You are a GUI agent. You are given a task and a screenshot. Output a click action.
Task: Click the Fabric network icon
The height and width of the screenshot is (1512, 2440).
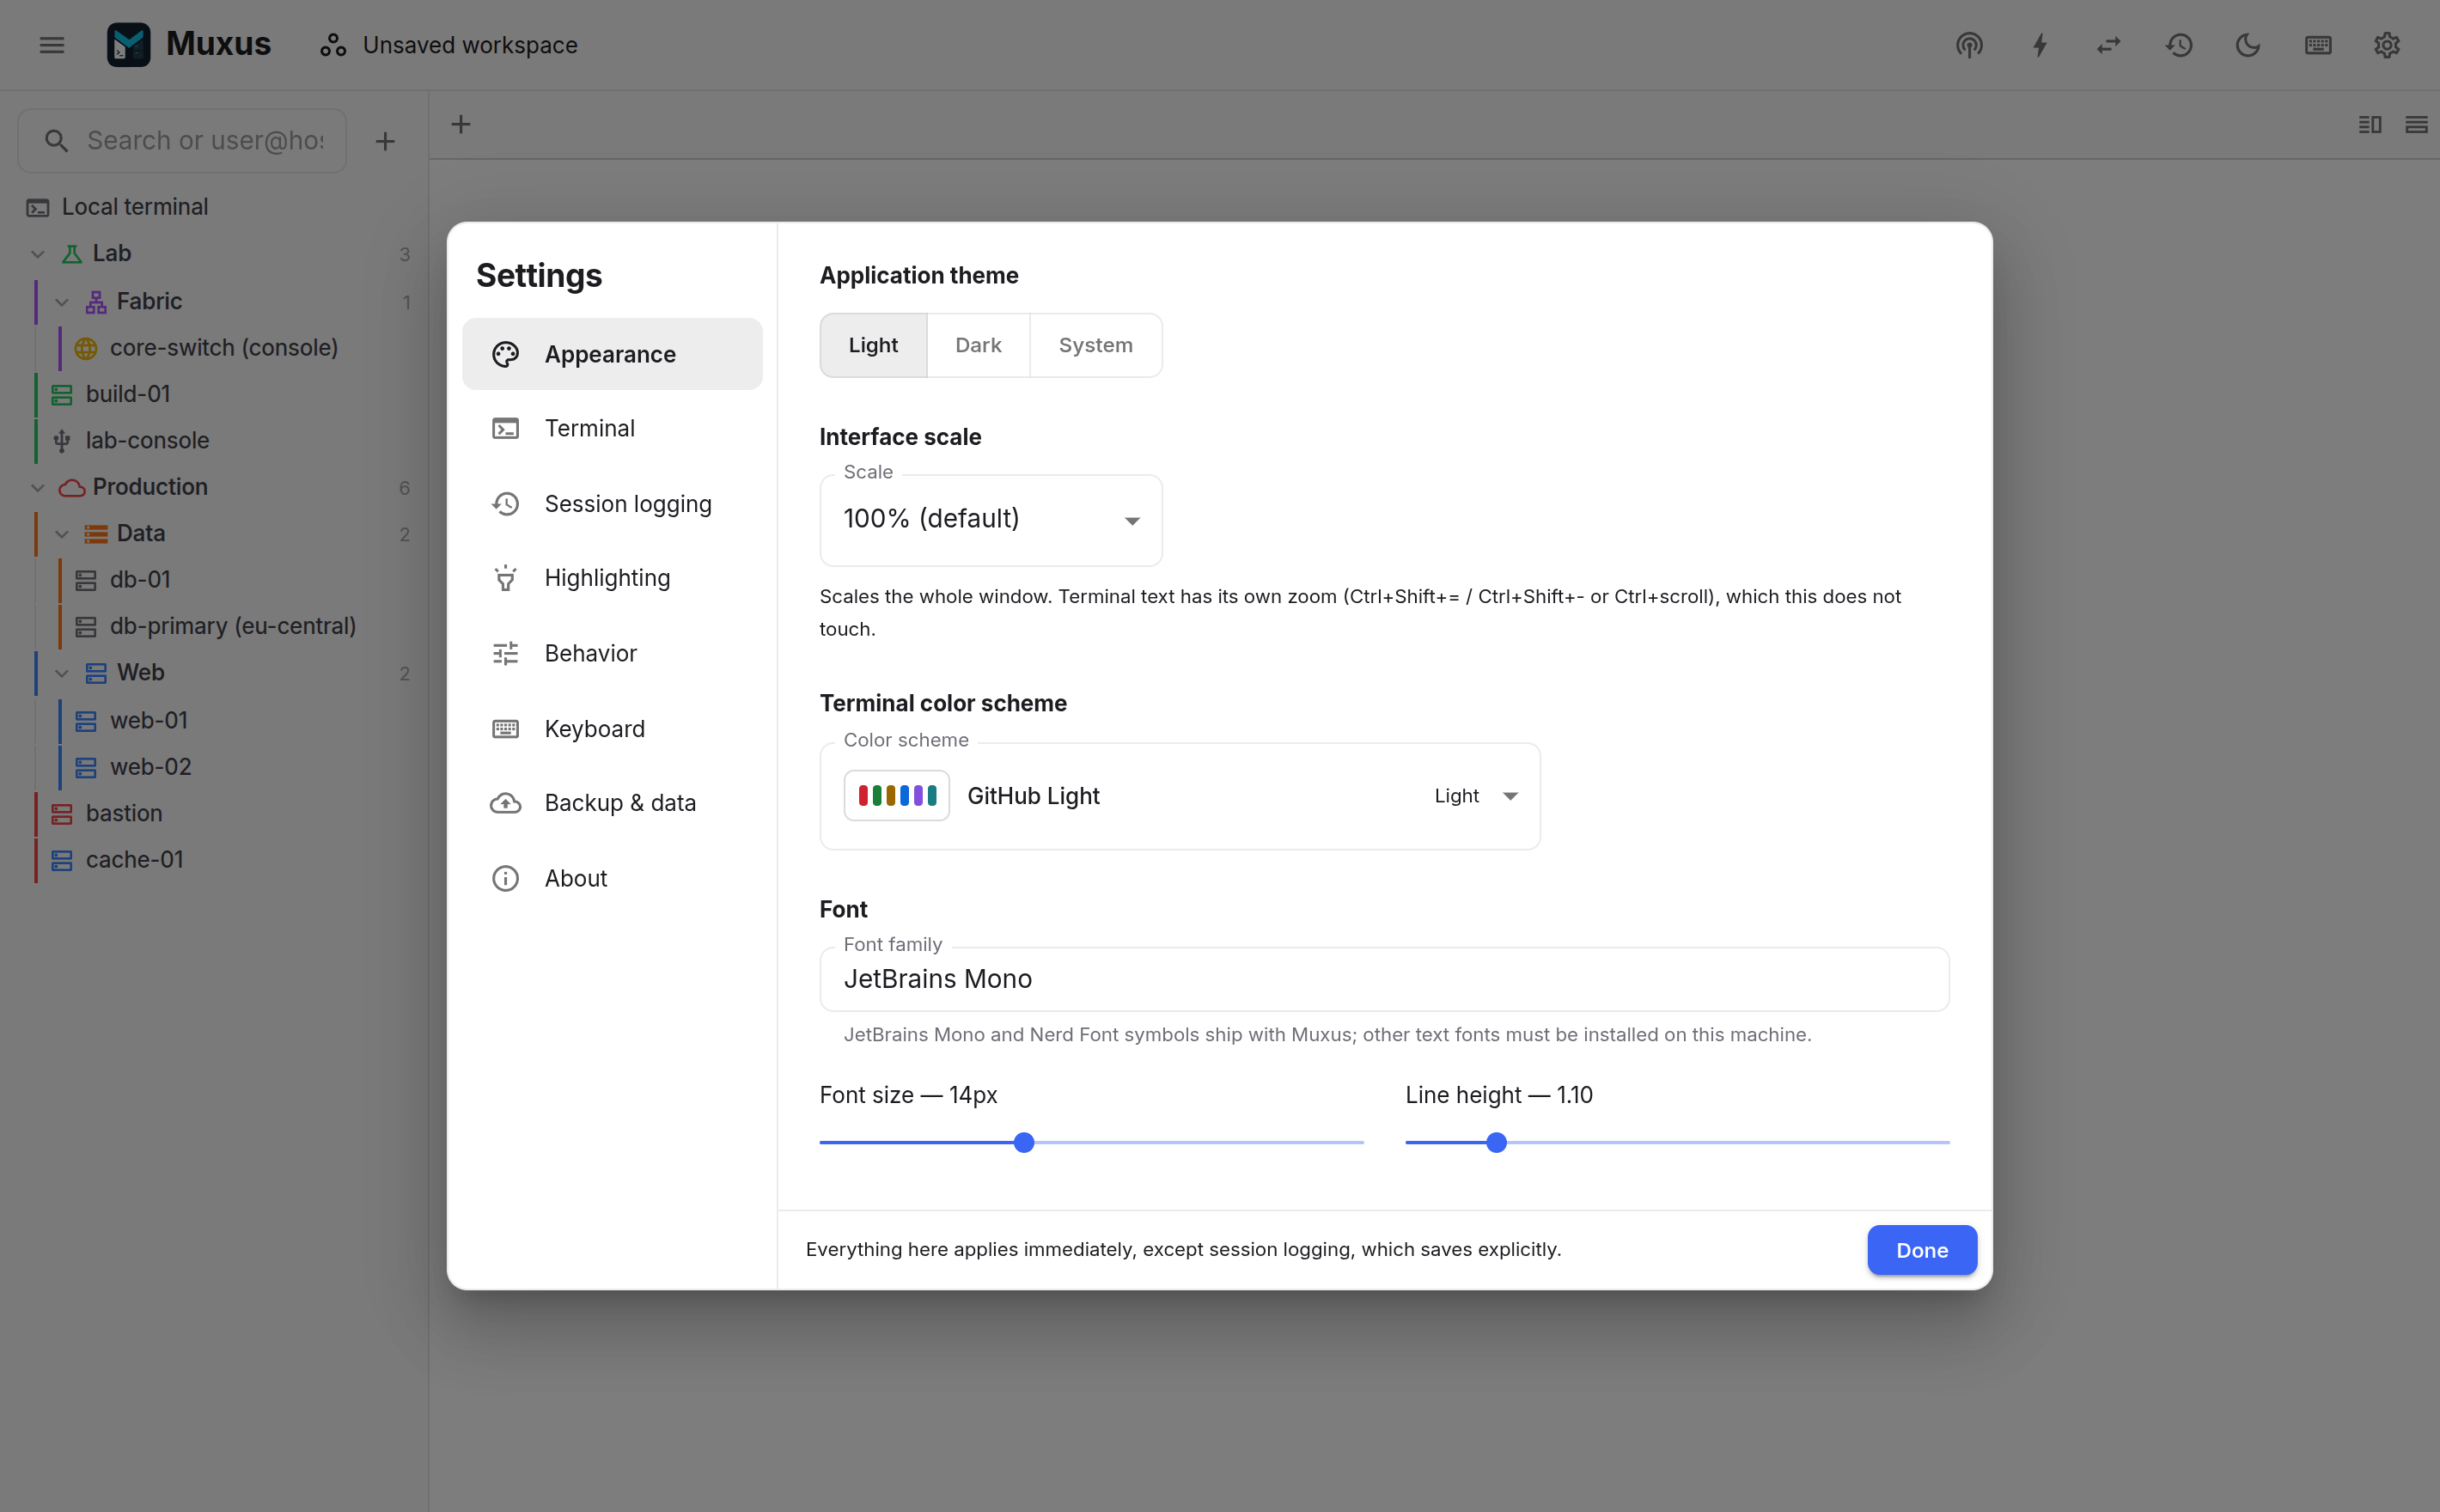point(96,302)
